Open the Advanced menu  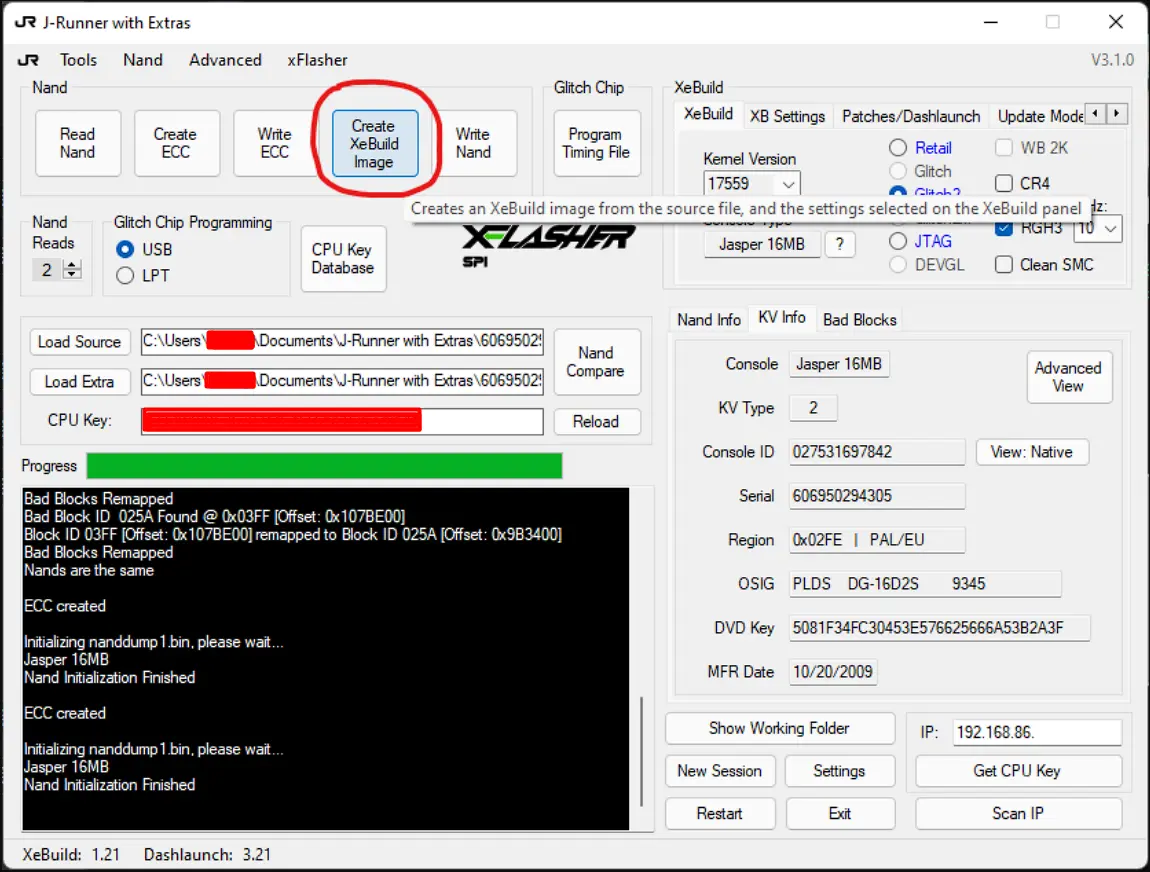[x=225, y=60]
